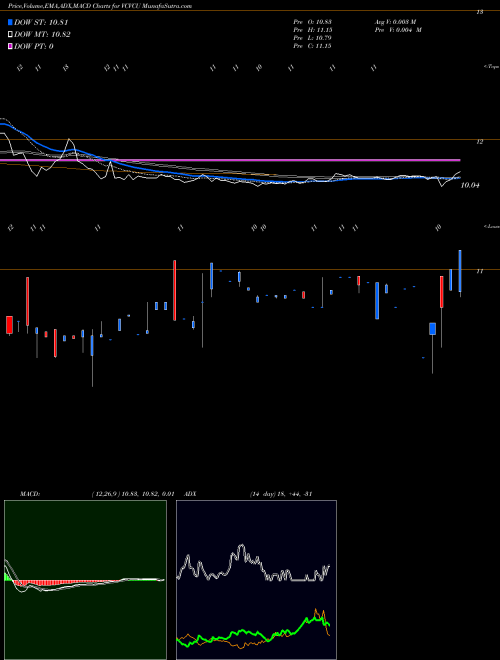Click the '13' price axis label
The width and height of the screenshot is (500, 660).
479,12
